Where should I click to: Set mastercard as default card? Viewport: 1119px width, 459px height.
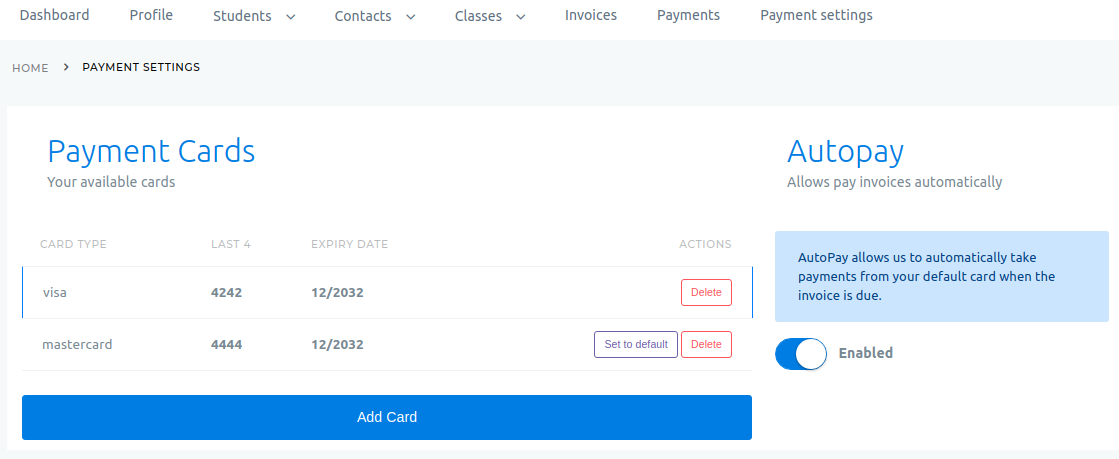(636, 345)
